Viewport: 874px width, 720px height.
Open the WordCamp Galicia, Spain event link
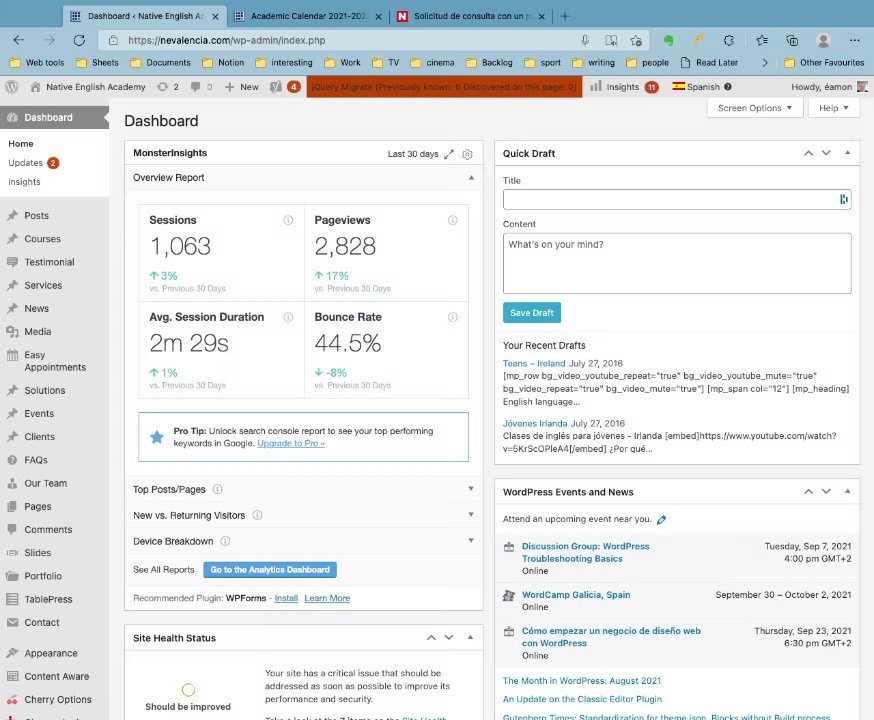[576, 595]
